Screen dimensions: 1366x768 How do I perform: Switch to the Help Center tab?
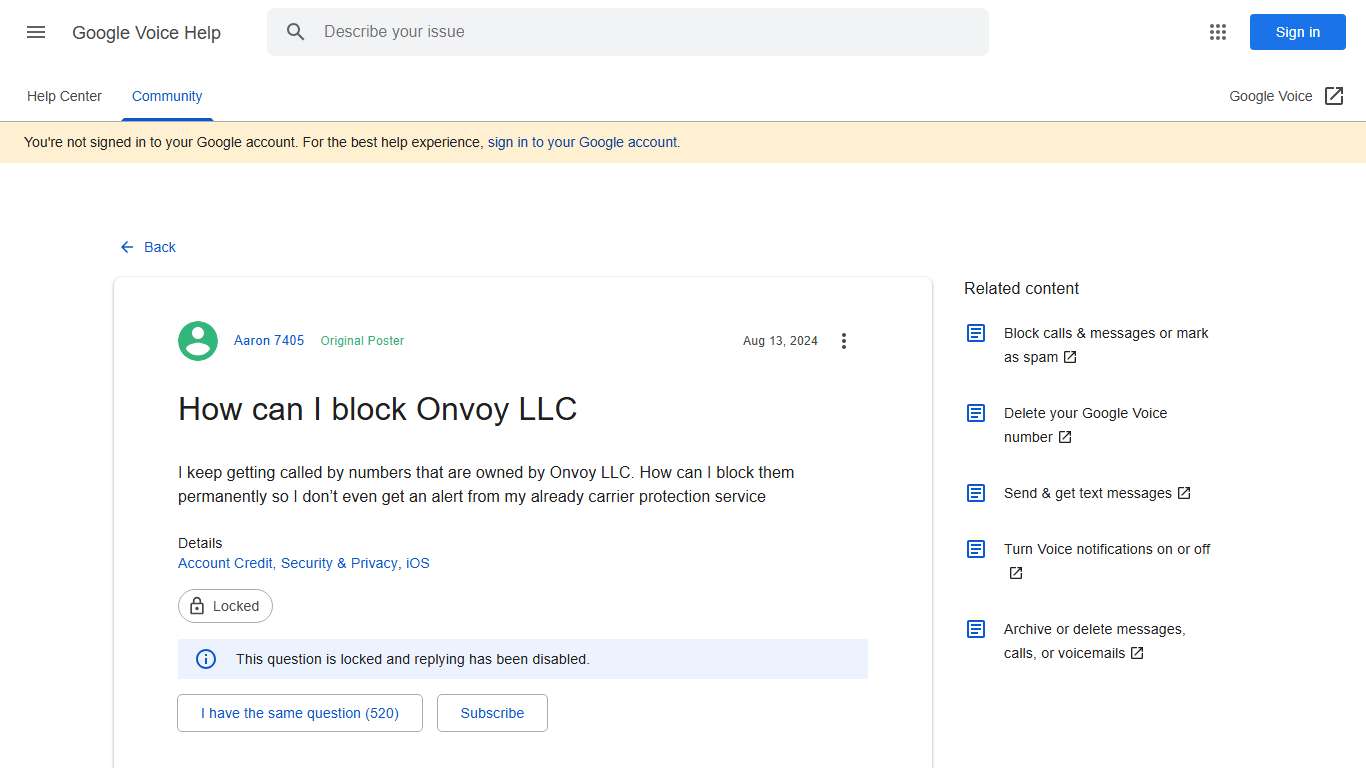64,95
